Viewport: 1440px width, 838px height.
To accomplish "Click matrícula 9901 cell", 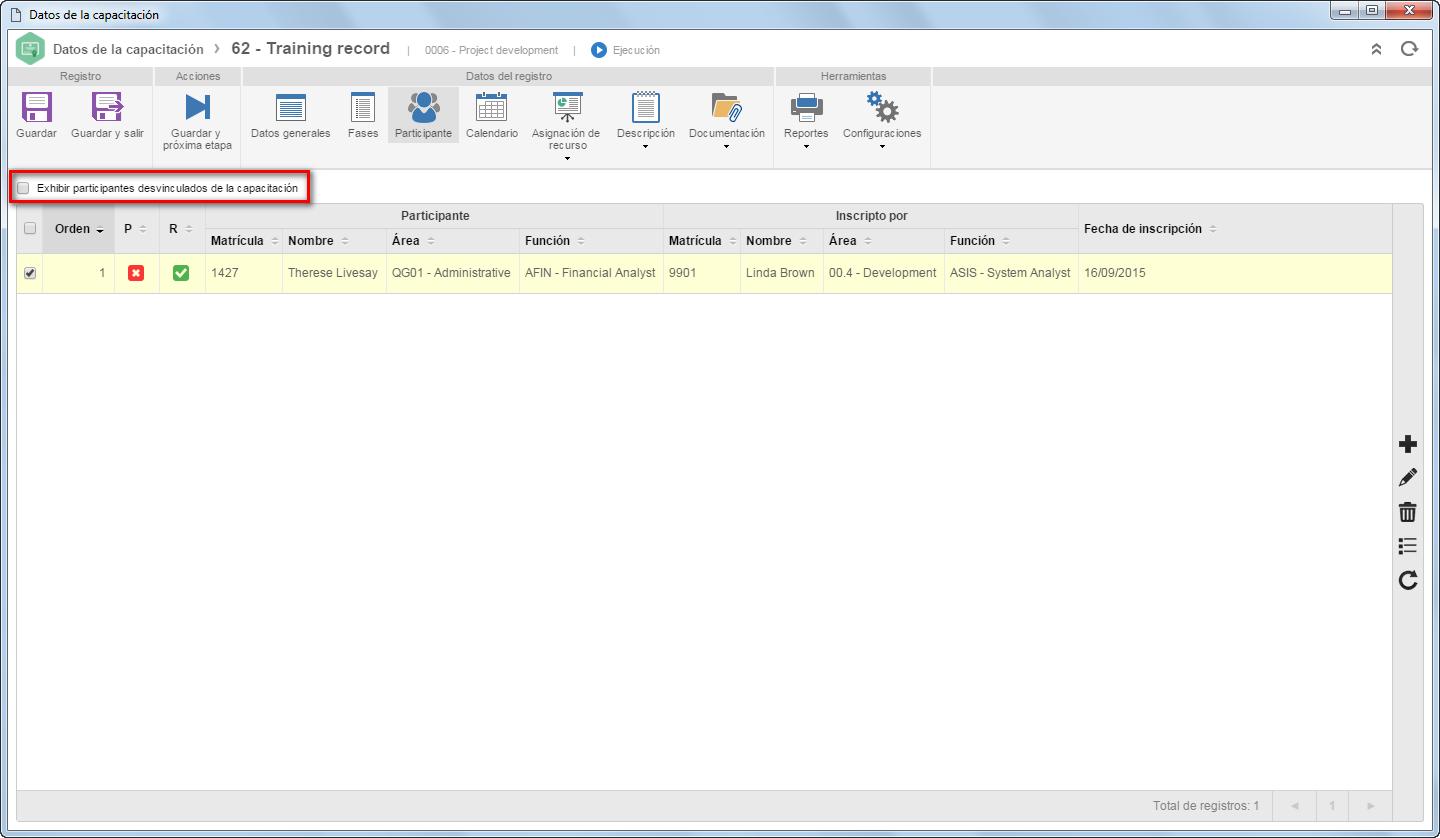I will pos(702,273).
